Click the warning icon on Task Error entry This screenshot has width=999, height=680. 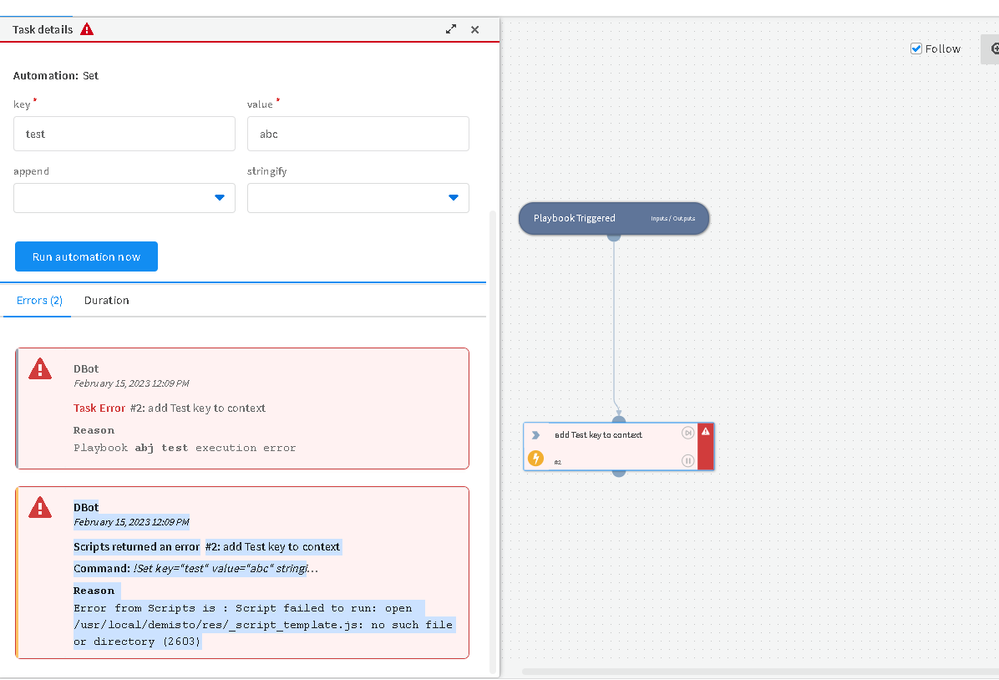[x=40, y=369]
